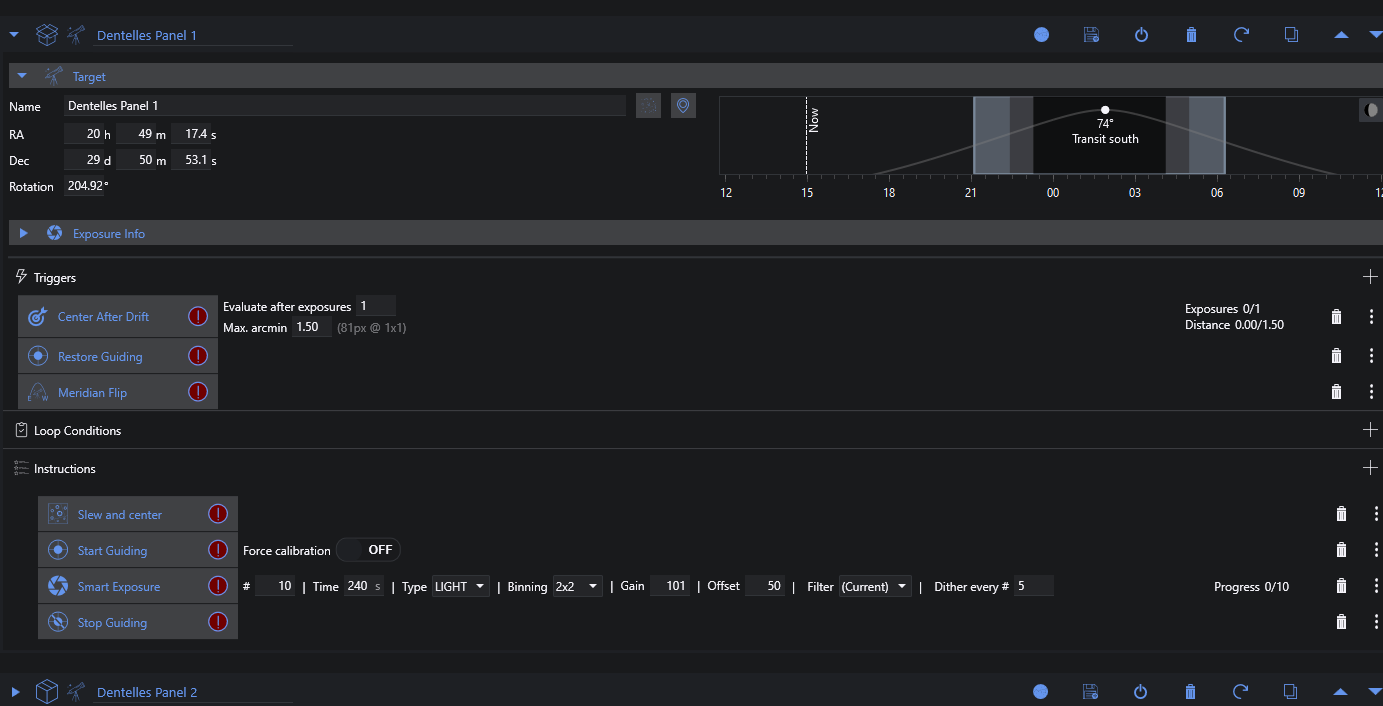Toggle the Start Guiding instruction status icon
The image size is (1383, 706).
pyautogui.click(x=218, y=550)
